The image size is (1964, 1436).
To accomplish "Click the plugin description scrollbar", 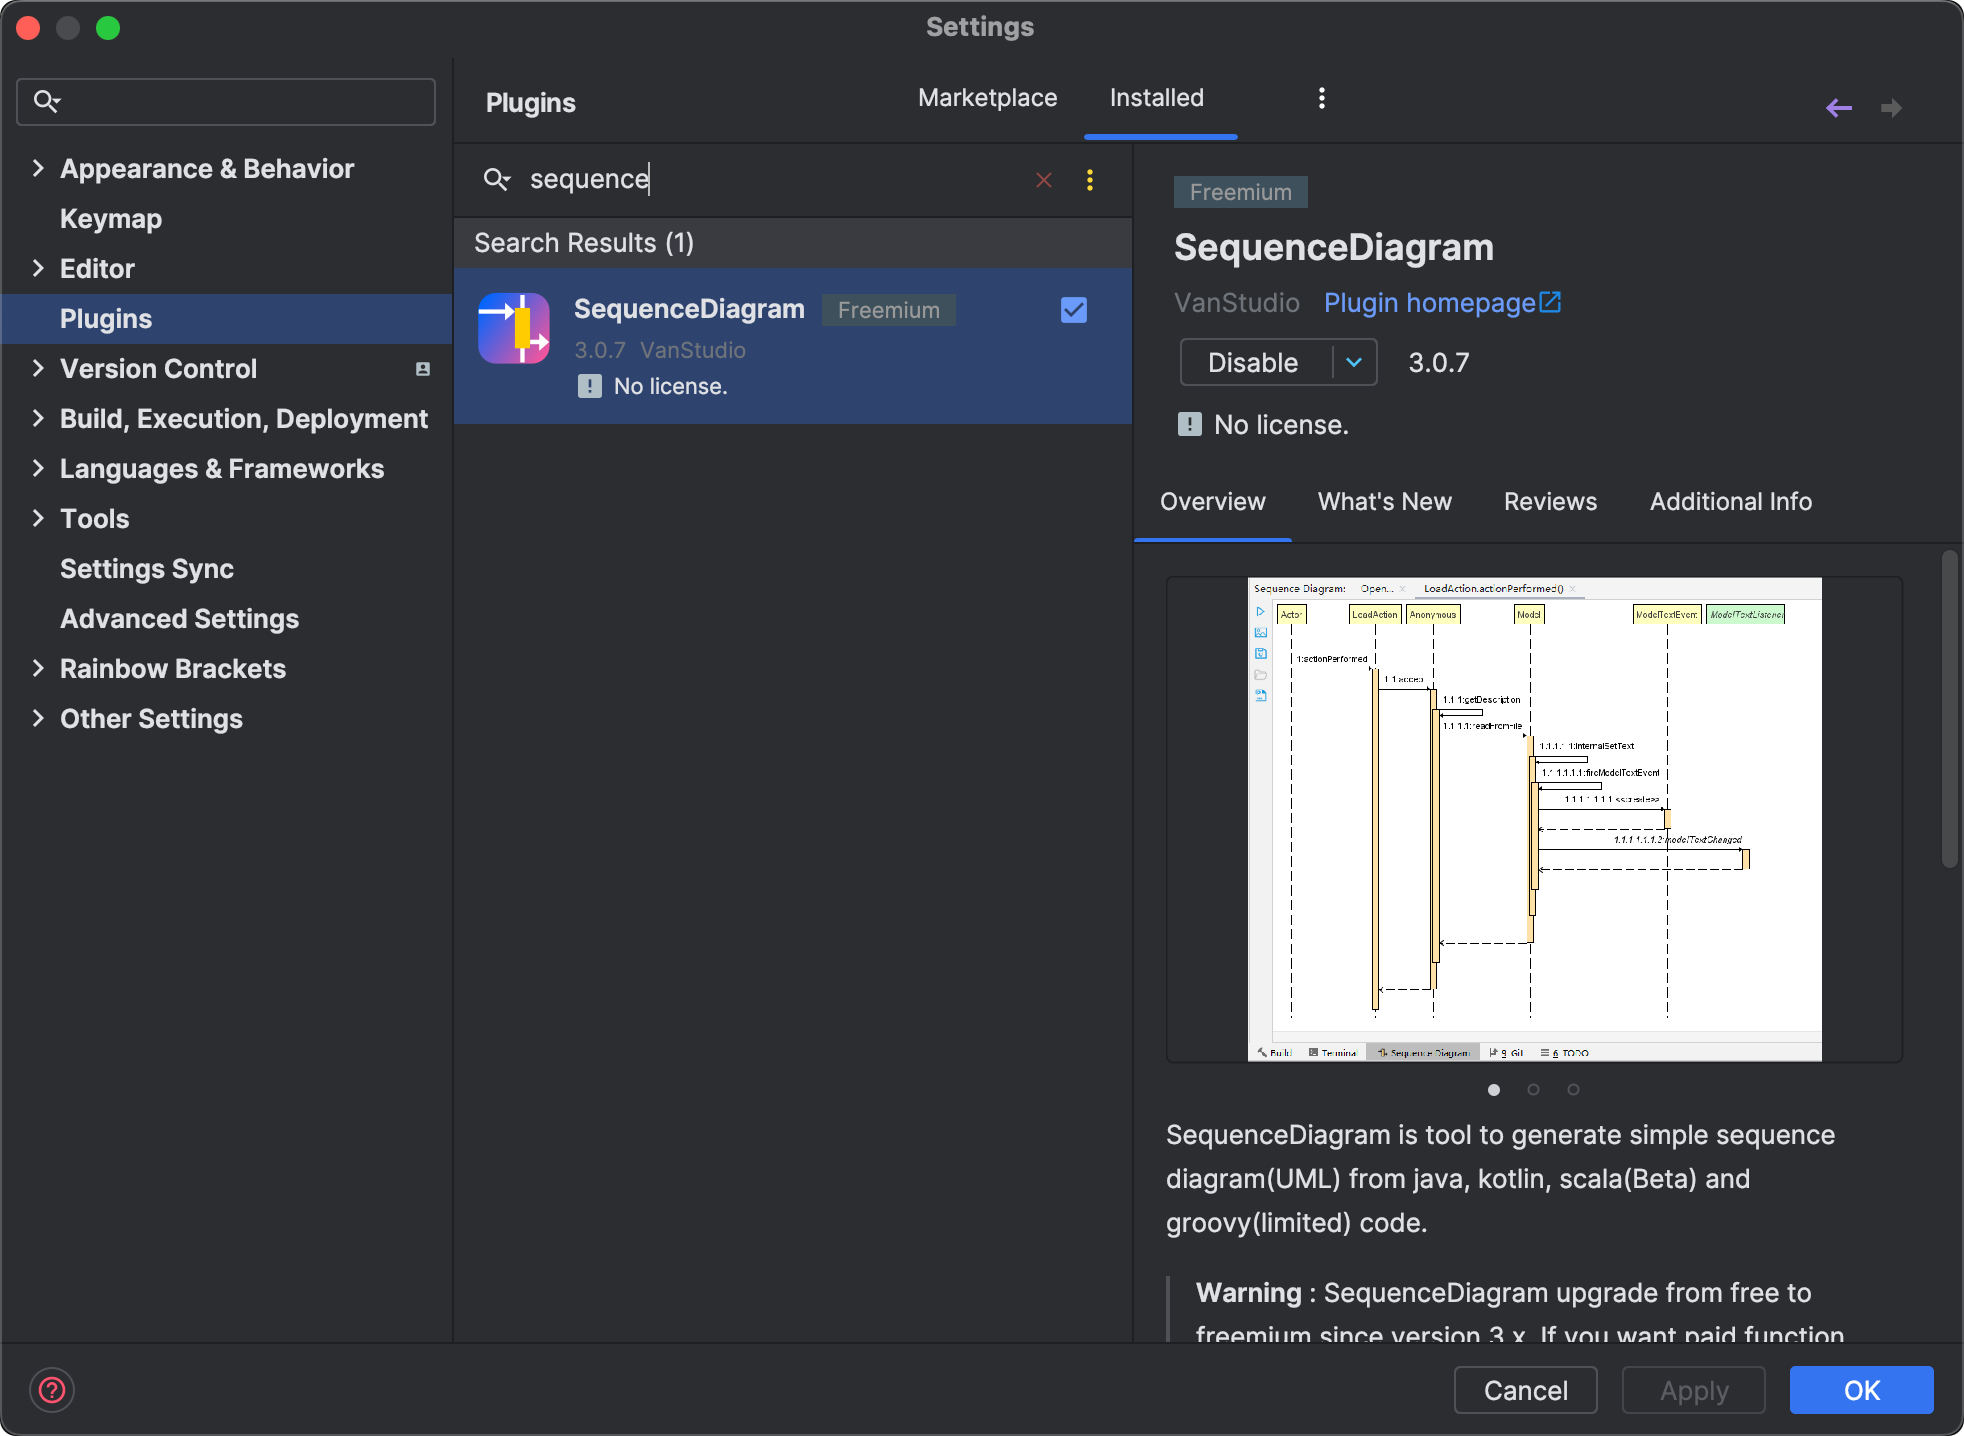I will (x=1949, y=710).
